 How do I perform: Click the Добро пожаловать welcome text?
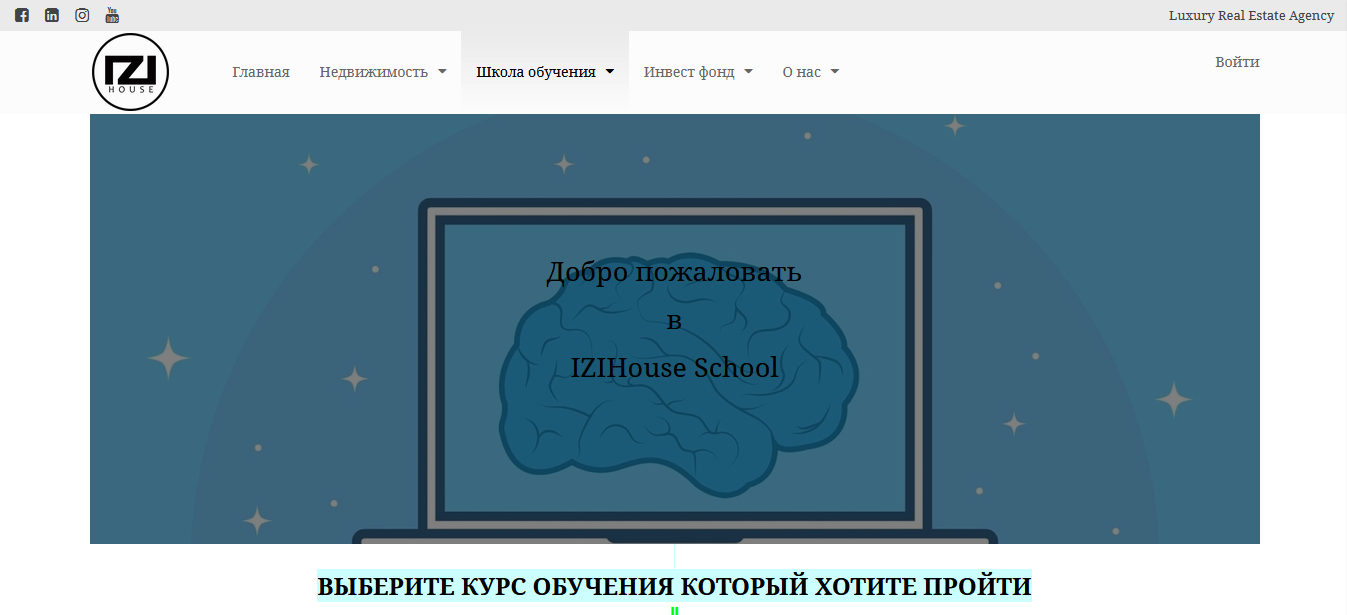coord(674,272)
